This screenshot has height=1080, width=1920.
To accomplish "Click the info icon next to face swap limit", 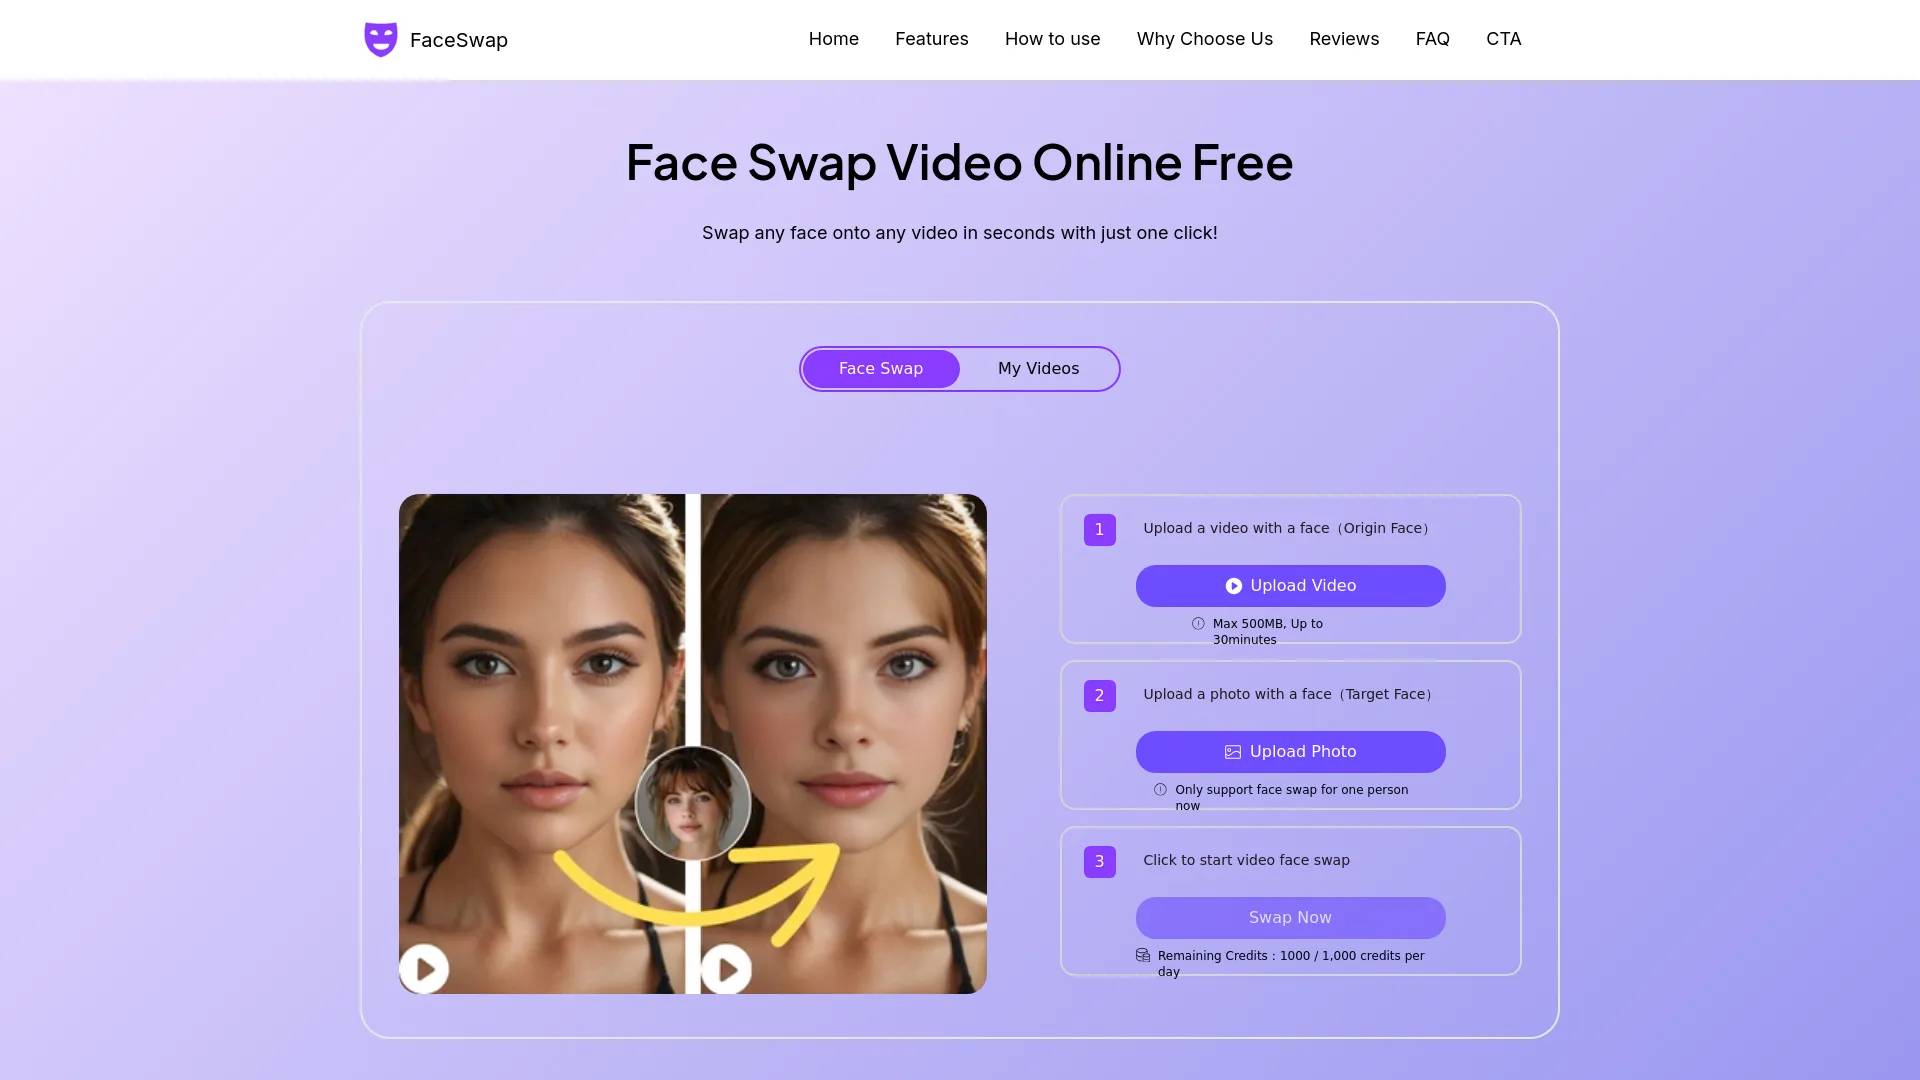I will pos(1160,789).
